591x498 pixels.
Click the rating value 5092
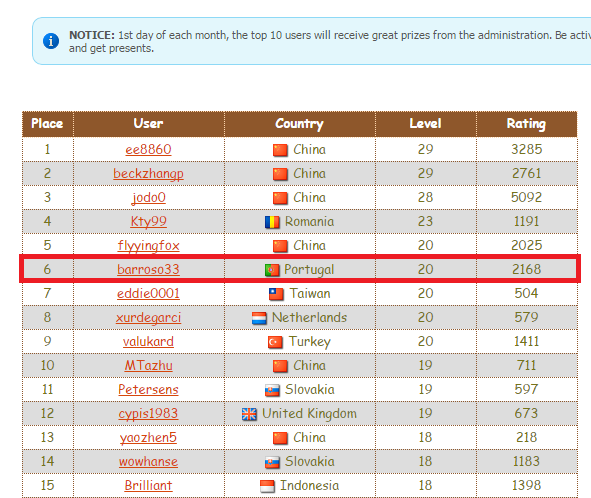point(527,198)
